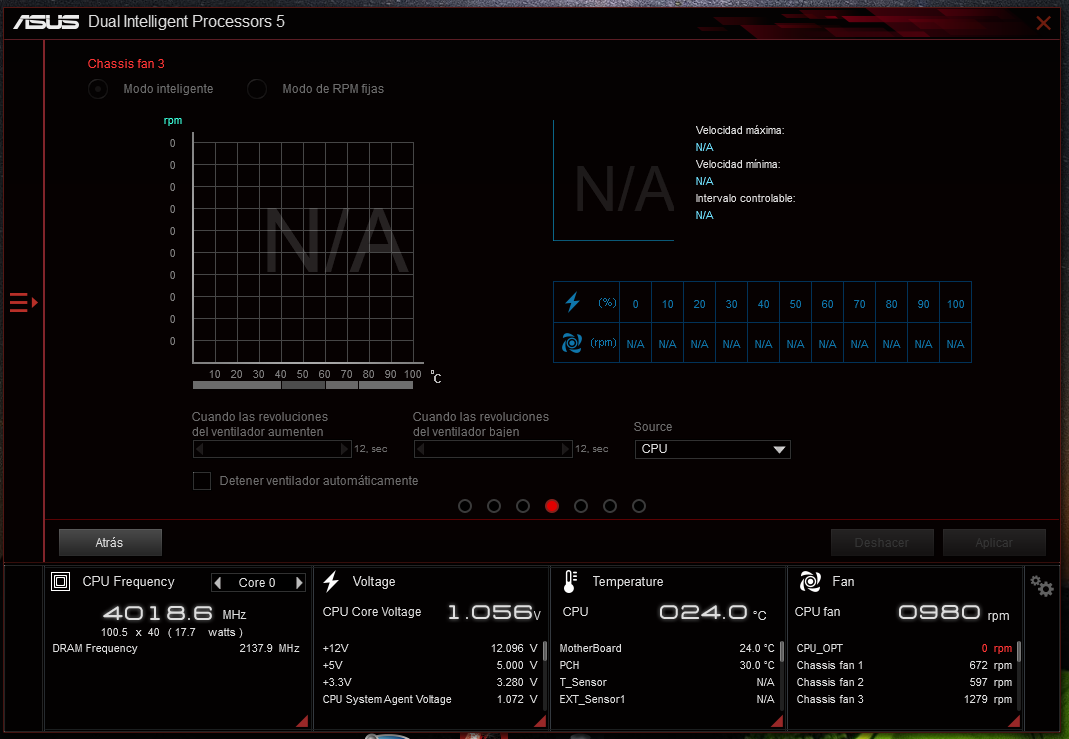
Task: Decrease fan spin-up time left arrow
Action: coord(199,449)
